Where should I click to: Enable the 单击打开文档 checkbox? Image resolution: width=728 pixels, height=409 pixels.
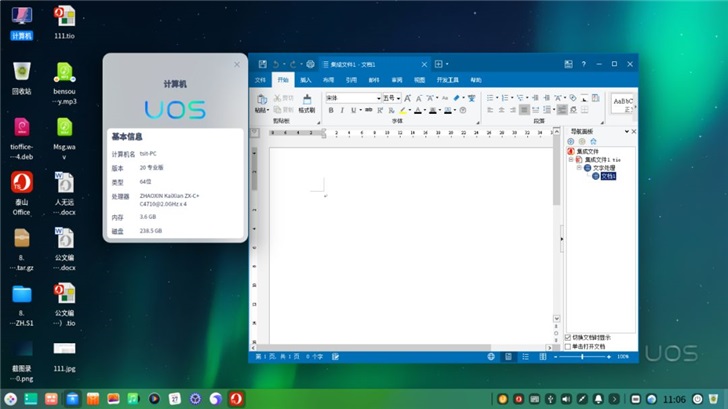click(x=569, y=346)
